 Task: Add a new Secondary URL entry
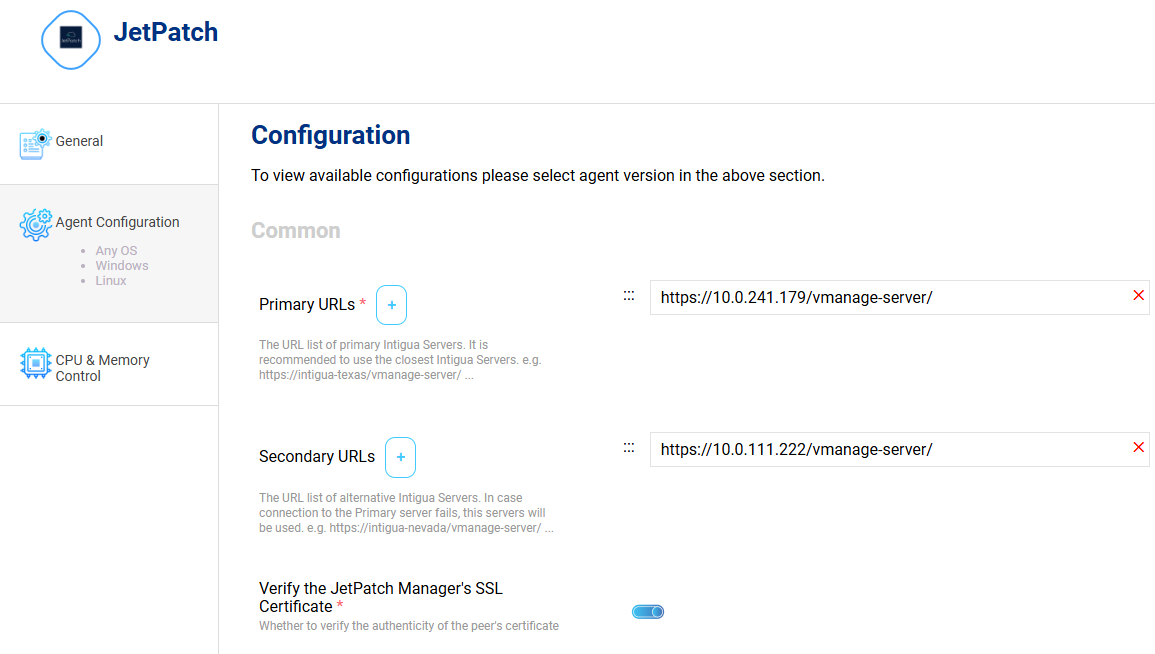400,457
